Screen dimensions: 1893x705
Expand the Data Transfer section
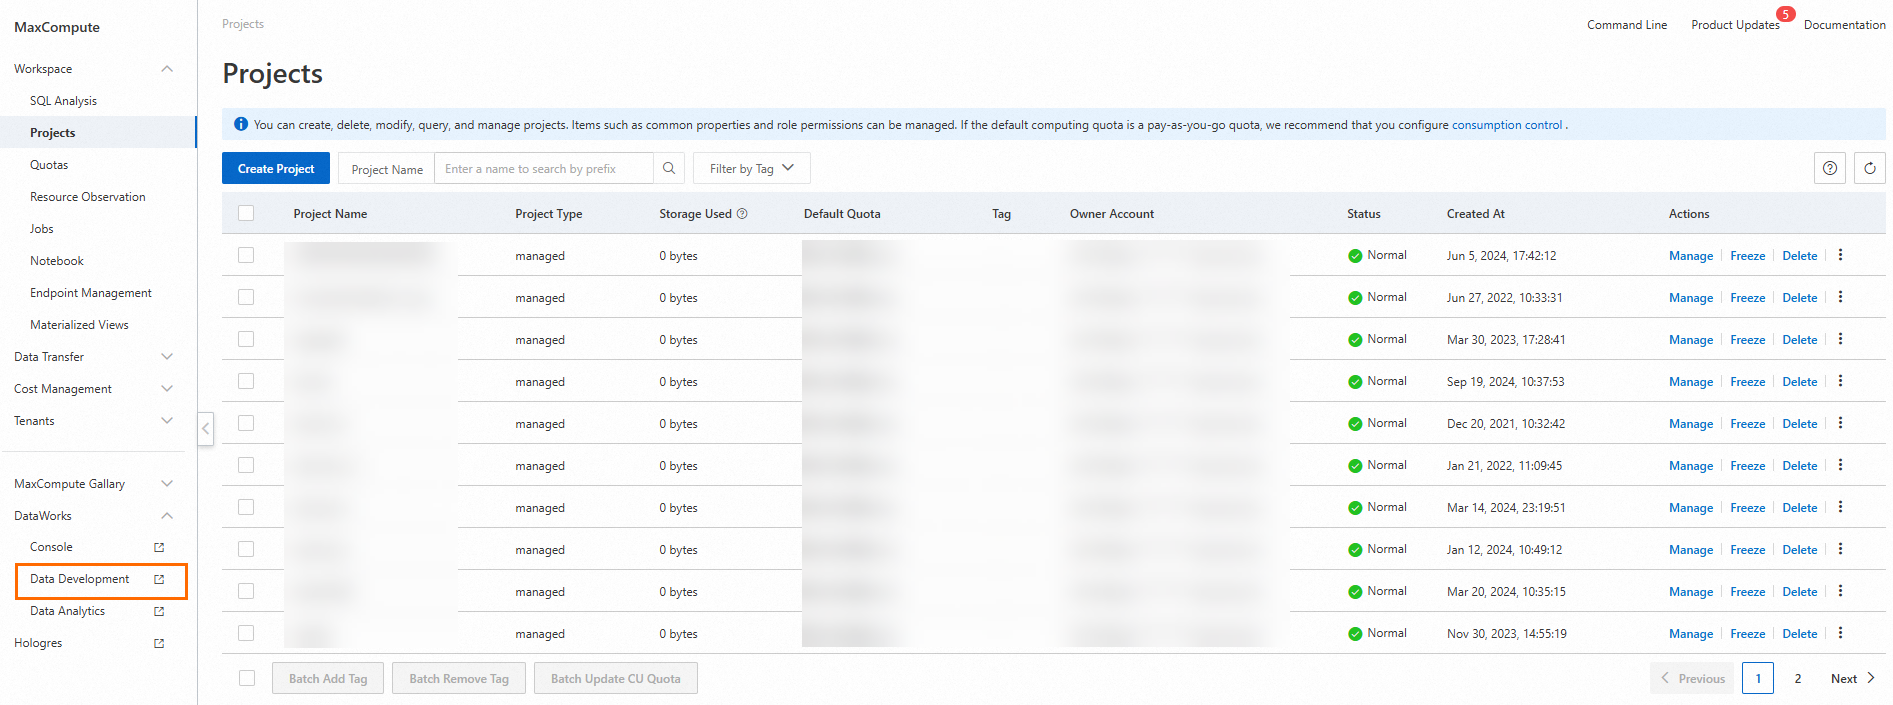[x=167, y=357]
